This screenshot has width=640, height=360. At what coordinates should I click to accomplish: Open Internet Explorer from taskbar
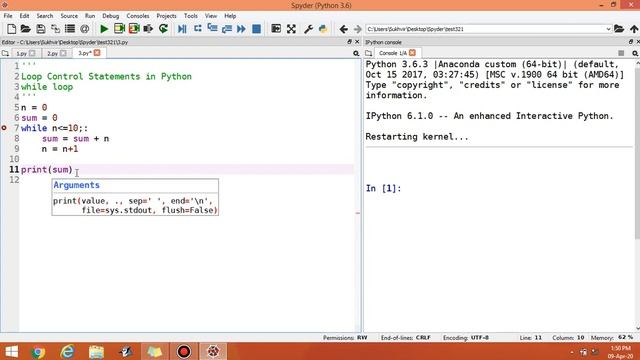[67, 352]
